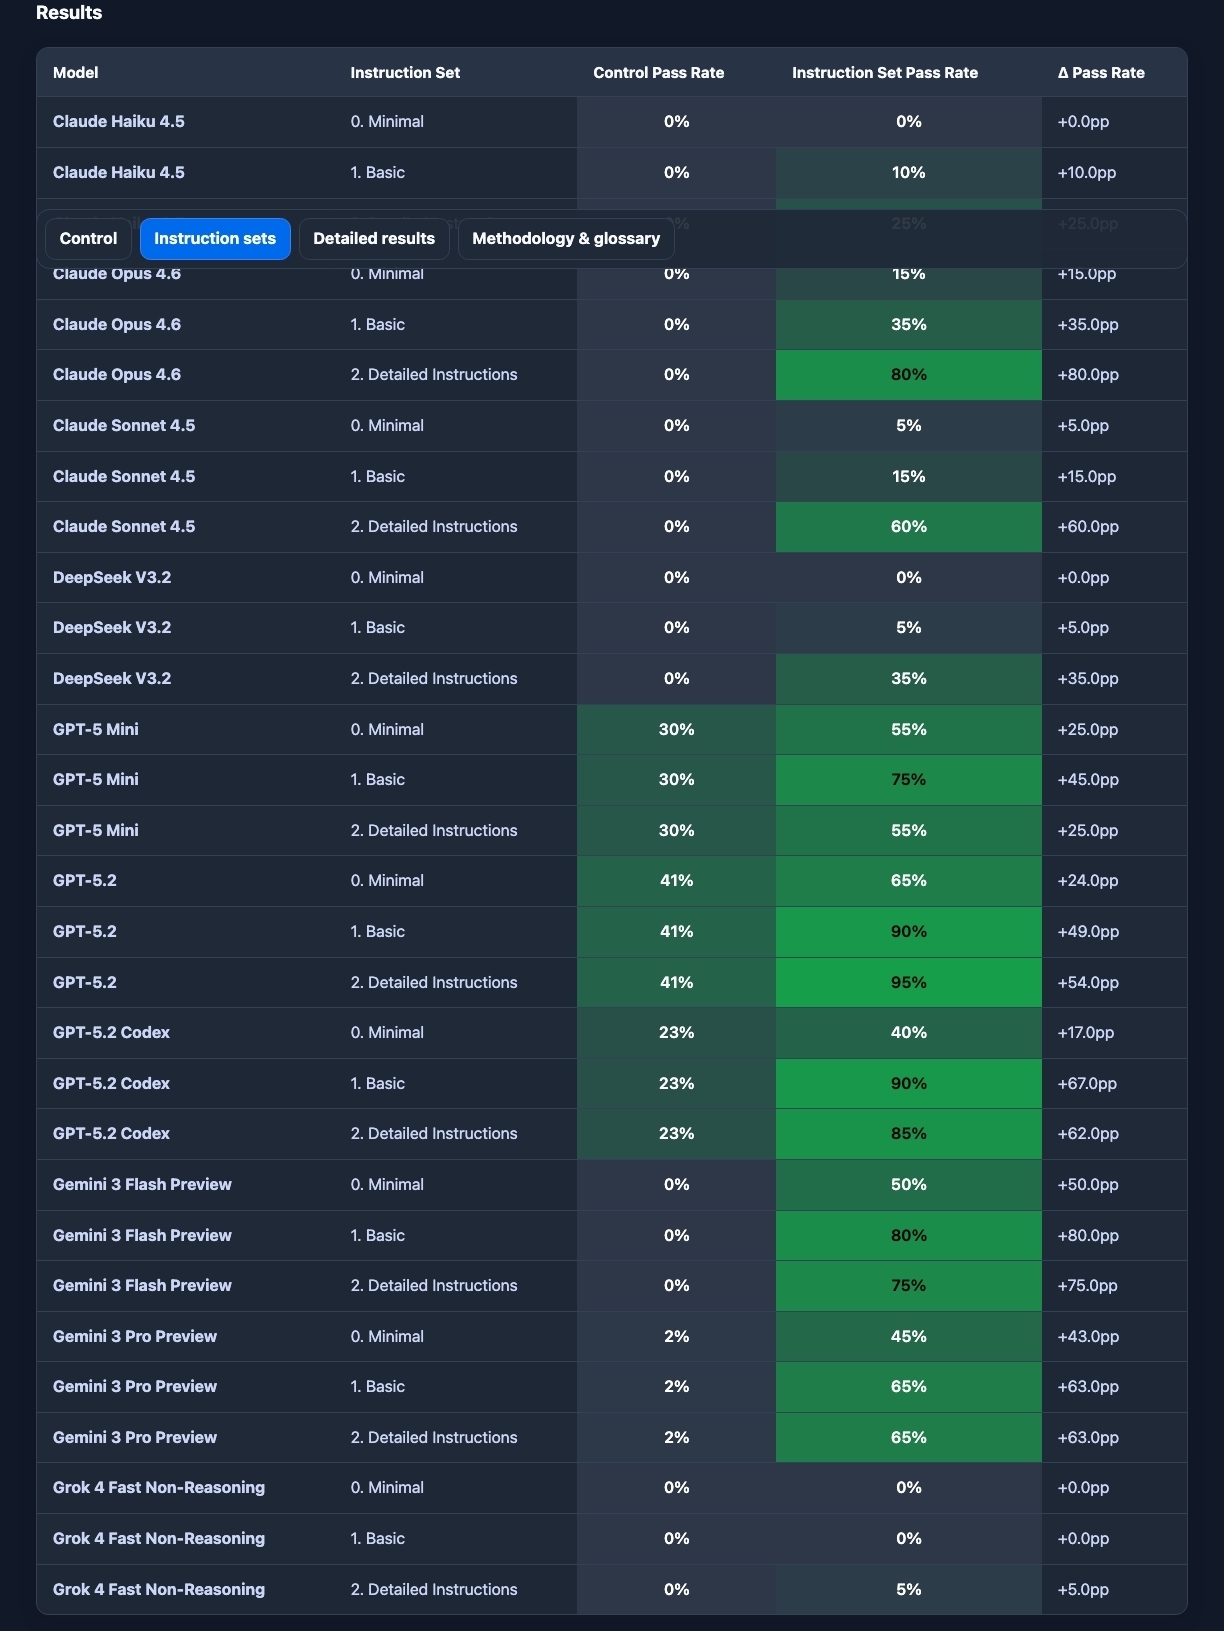Click the Model column header
This screenshot has height=1631, width=1224.
(75, 73)
